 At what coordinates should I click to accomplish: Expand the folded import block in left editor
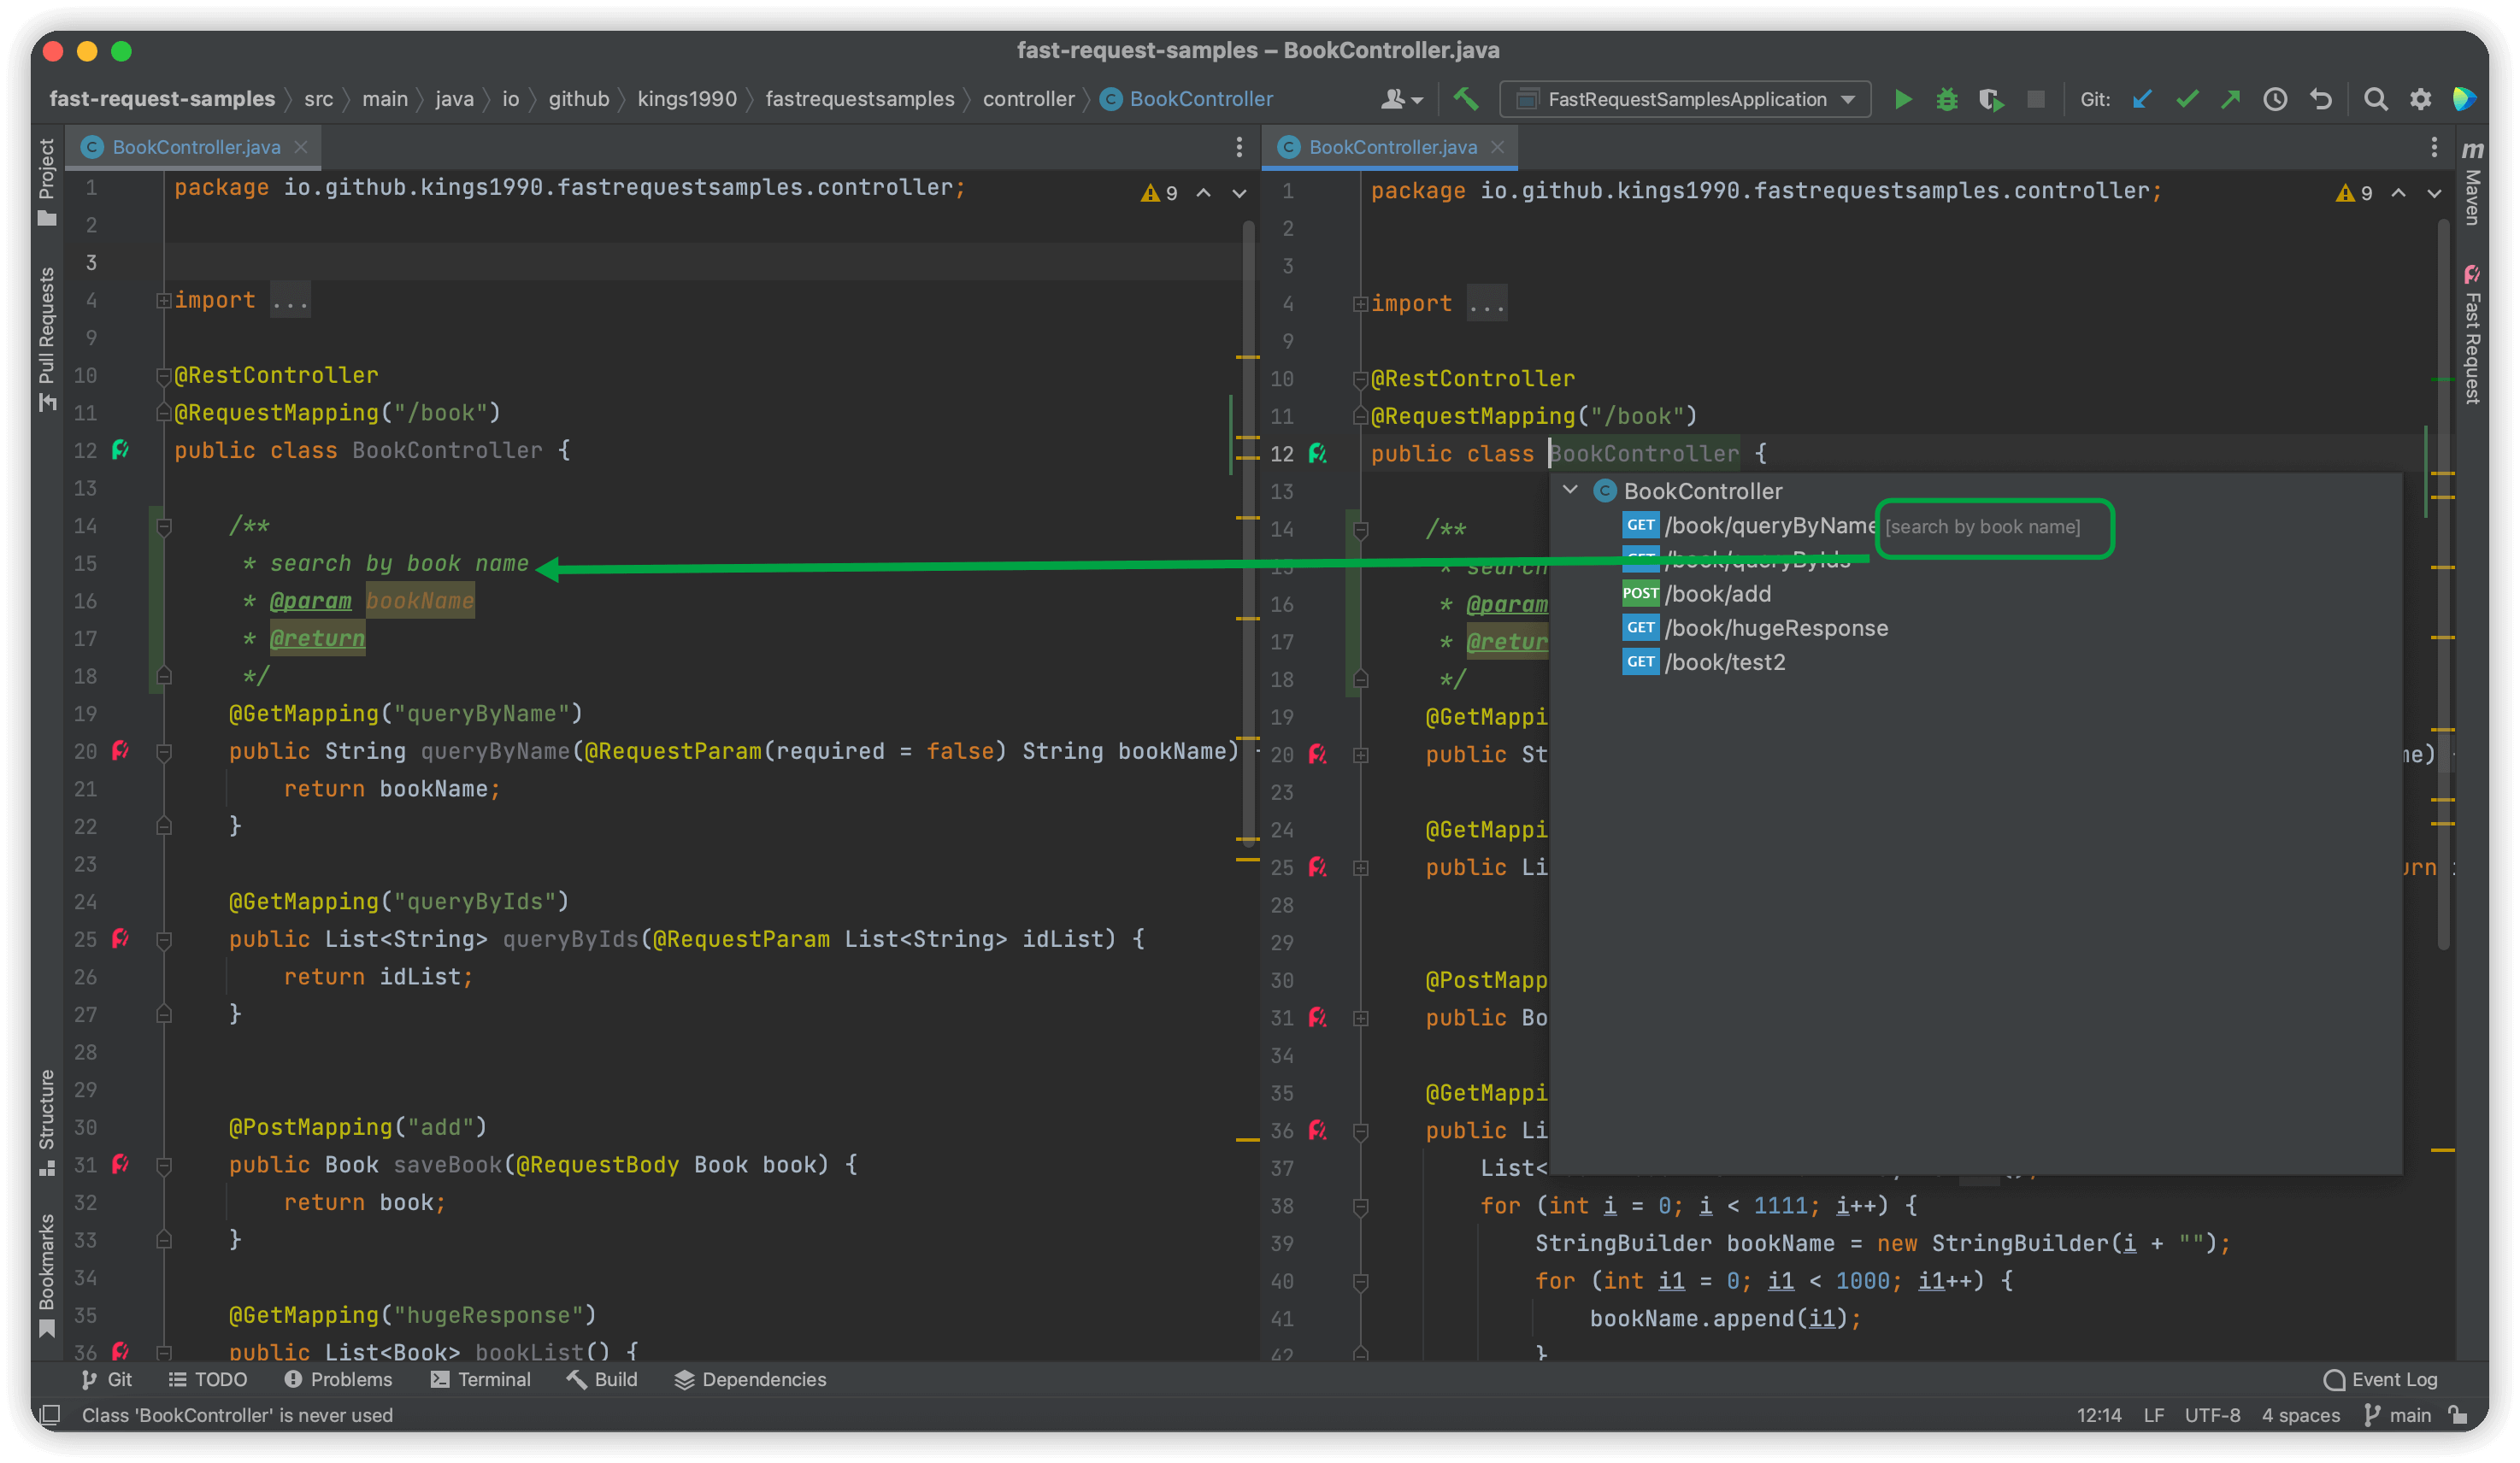163,300
